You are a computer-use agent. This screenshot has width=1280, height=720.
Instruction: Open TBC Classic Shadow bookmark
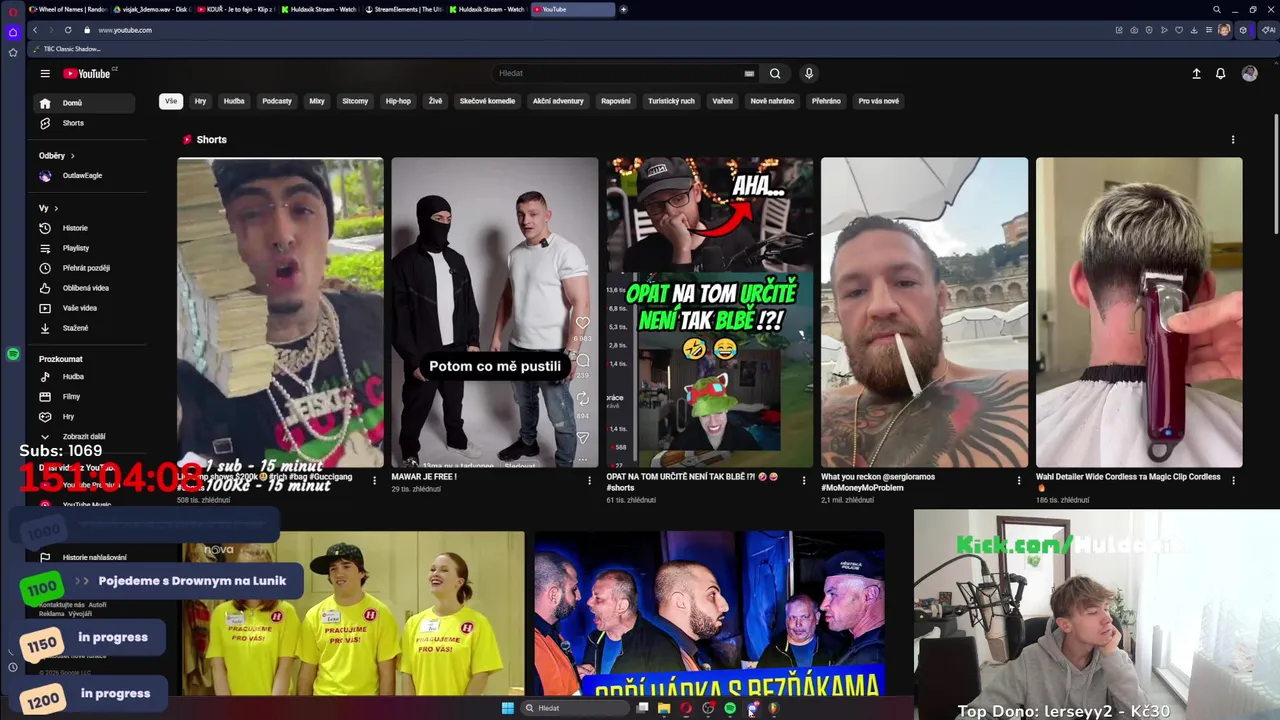66,49
